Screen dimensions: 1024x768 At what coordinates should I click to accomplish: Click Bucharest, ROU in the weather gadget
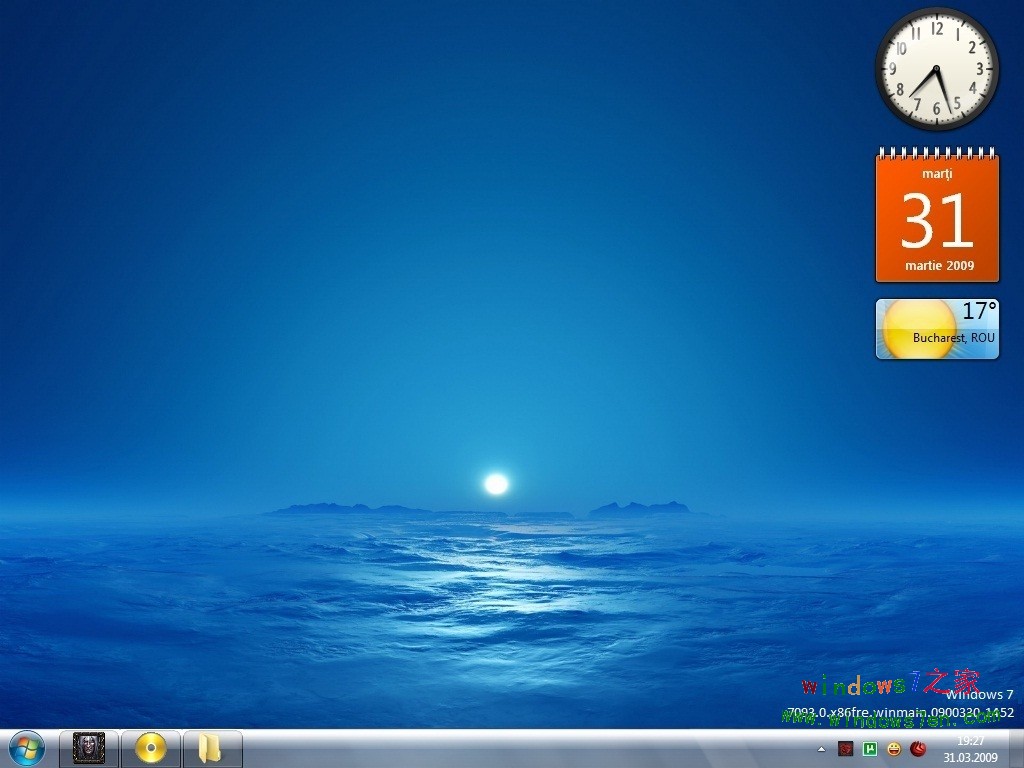(x=953, y=338)
